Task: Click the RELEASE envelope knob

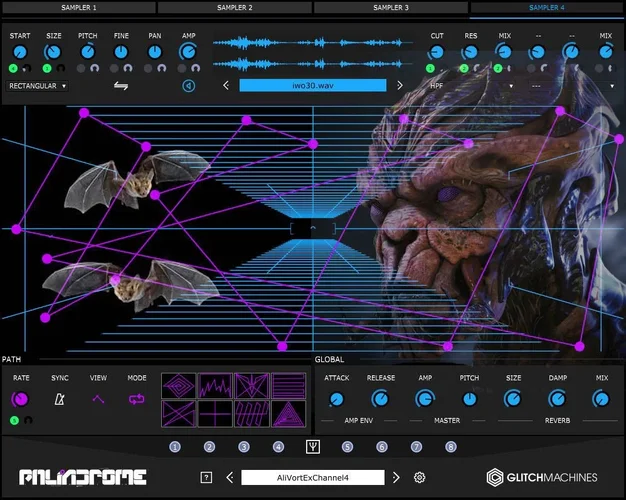Action: 380,399
